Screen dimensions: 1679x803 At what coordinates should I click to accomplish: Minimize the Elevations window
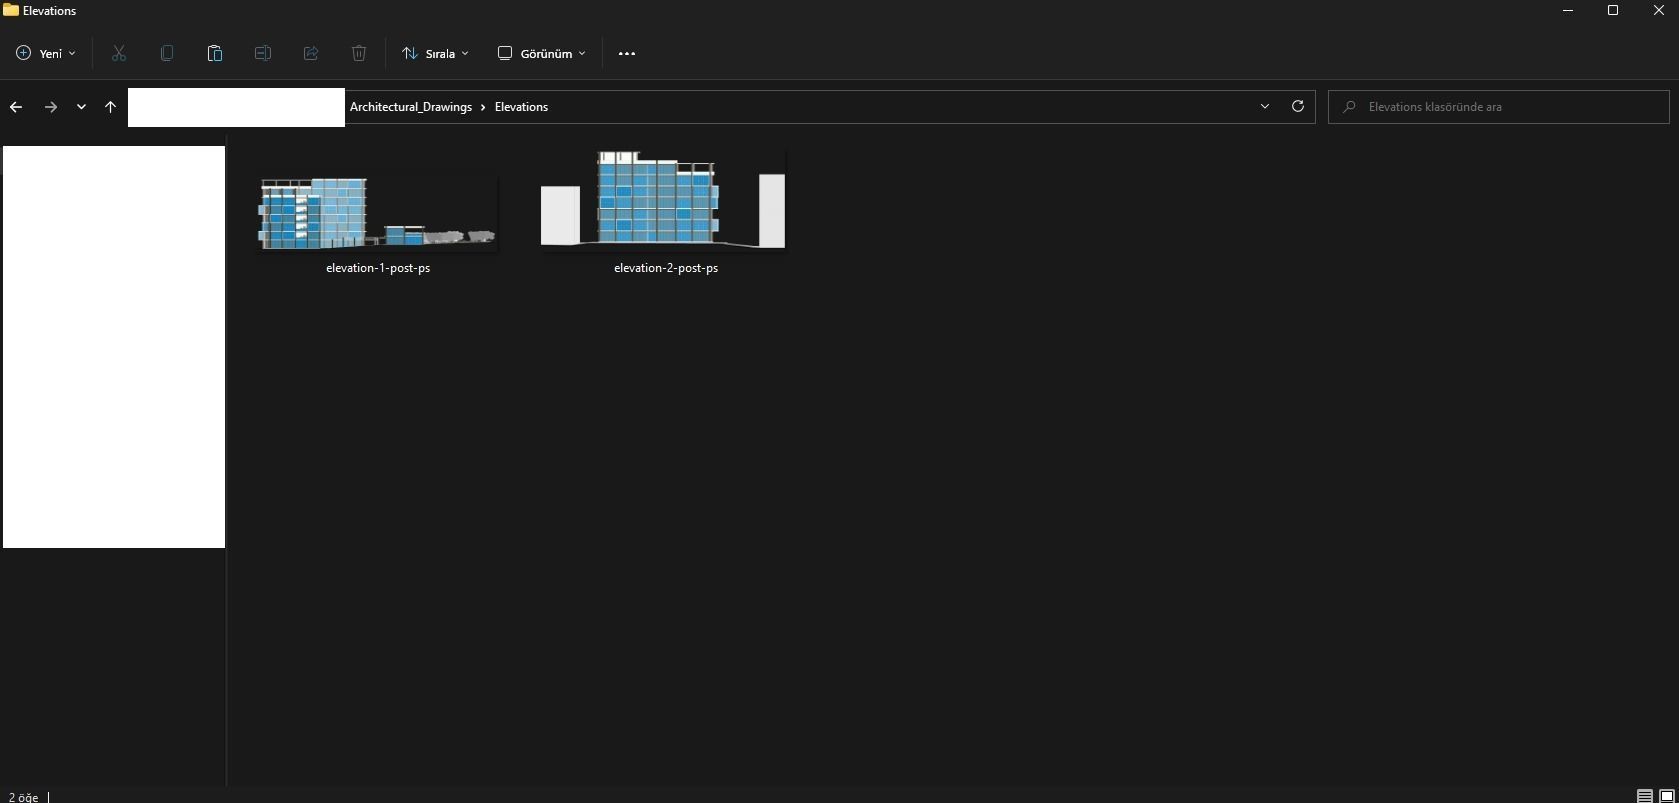click(x=1568, y=11)
